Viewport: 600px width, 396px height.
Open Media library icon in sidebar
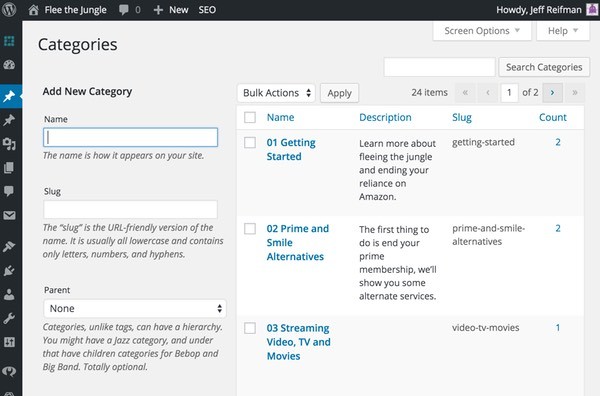tap(9, 144)
